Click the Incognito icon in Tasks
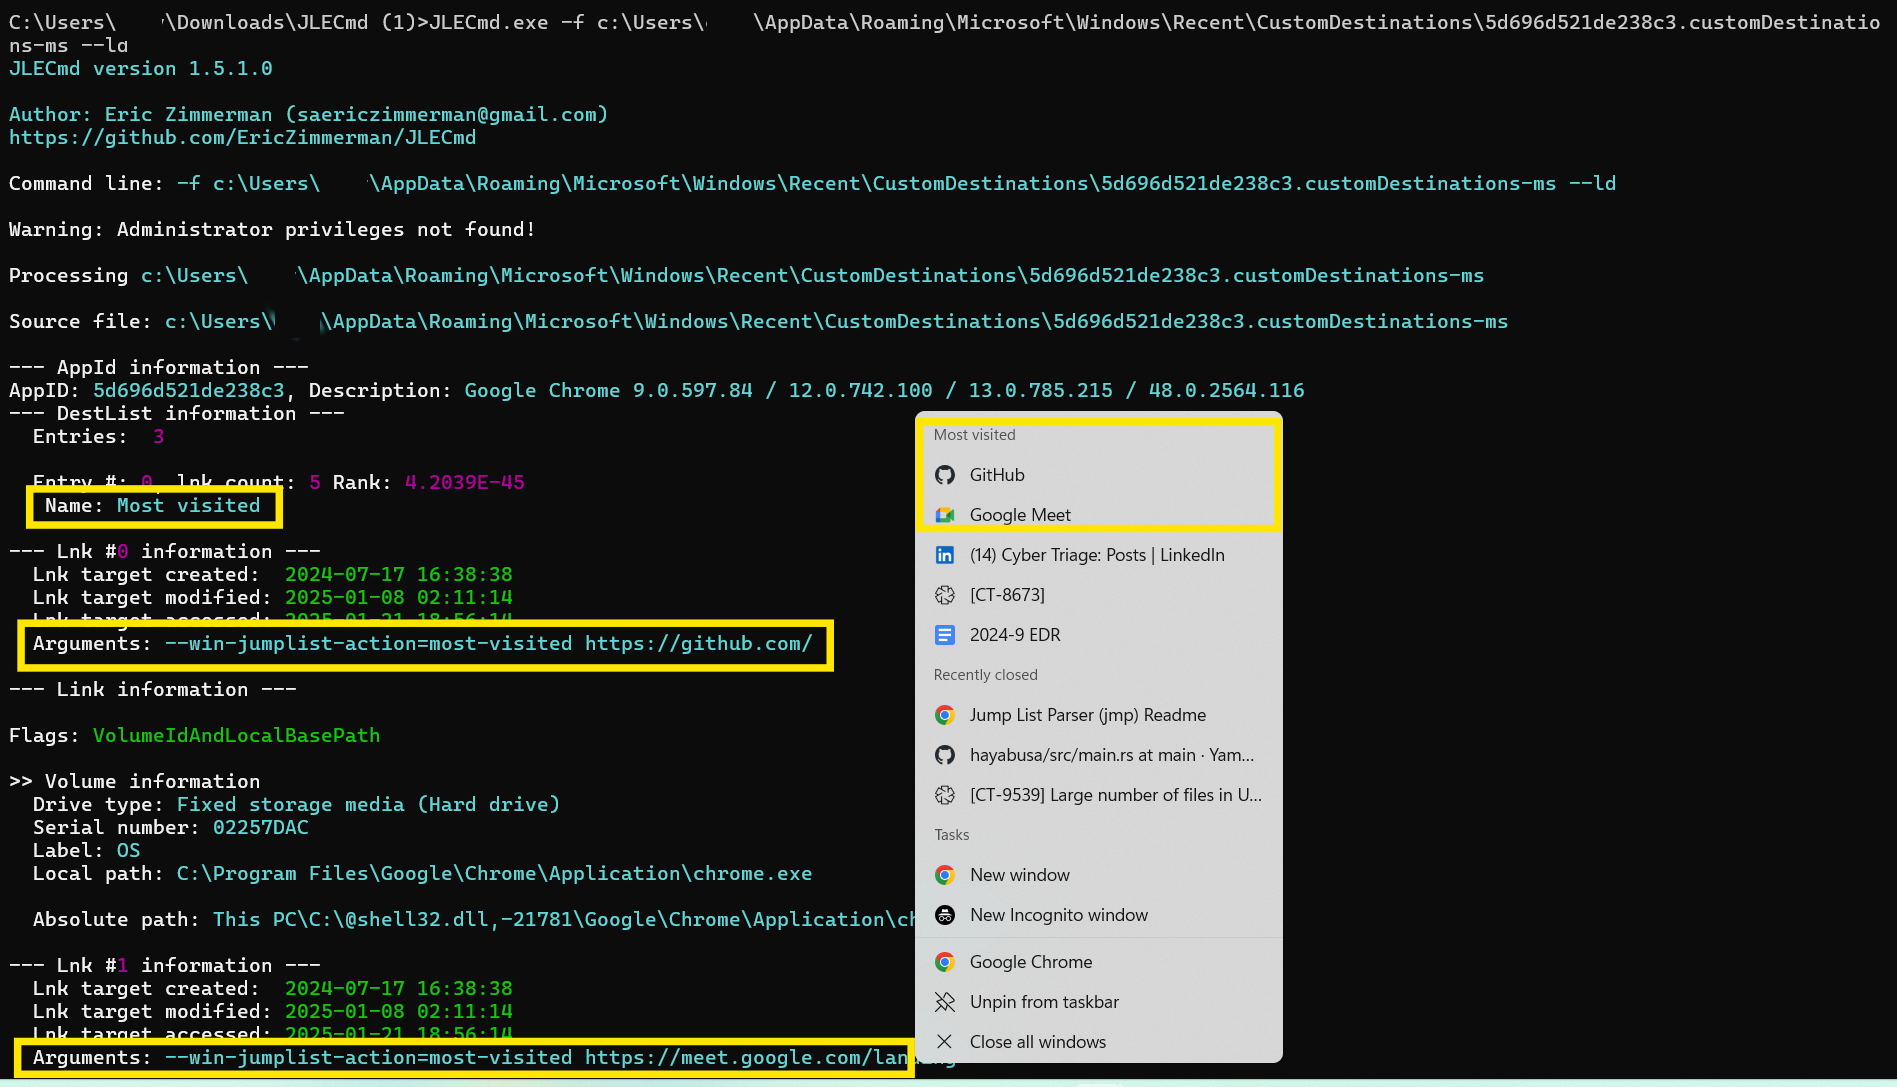This screenshot has width=1897, height=1087. 945,915
